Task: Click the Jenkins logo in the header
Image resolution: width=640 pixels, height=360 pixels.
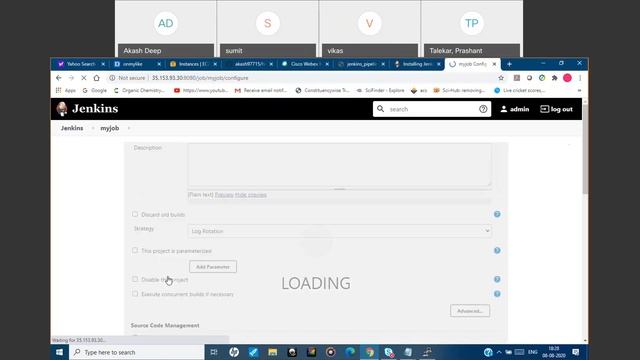Action: 87,109
